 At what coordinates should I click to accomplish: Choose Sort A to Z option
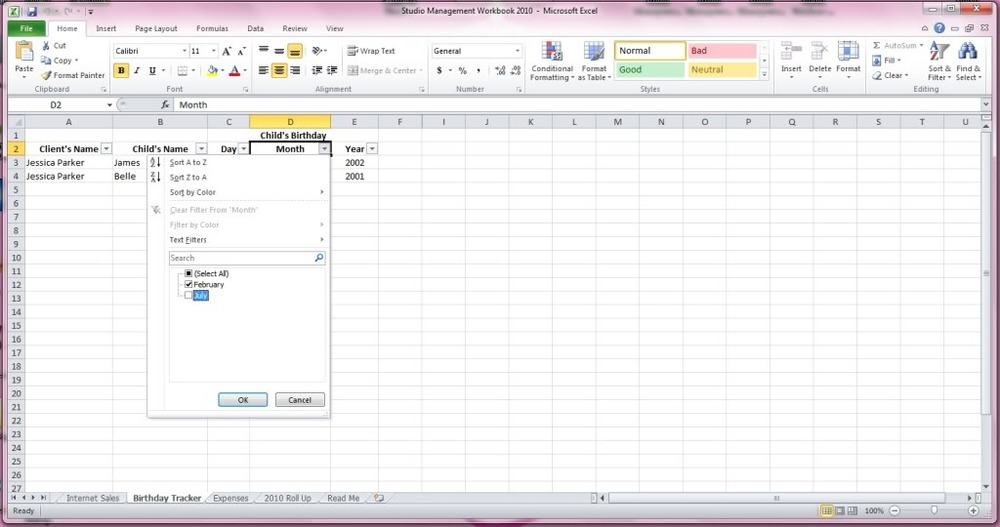click(x=188, y=162)
